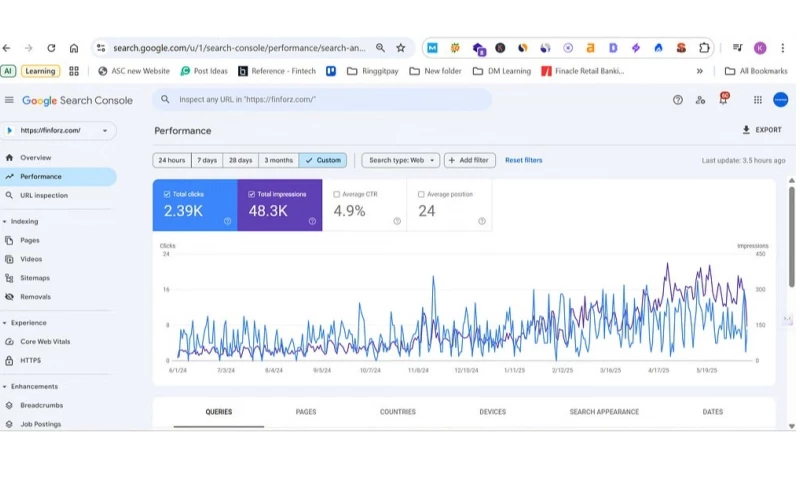Select the Custom date range
The height and width of the screenshot is (480, 800).
(x=323, y=160)
